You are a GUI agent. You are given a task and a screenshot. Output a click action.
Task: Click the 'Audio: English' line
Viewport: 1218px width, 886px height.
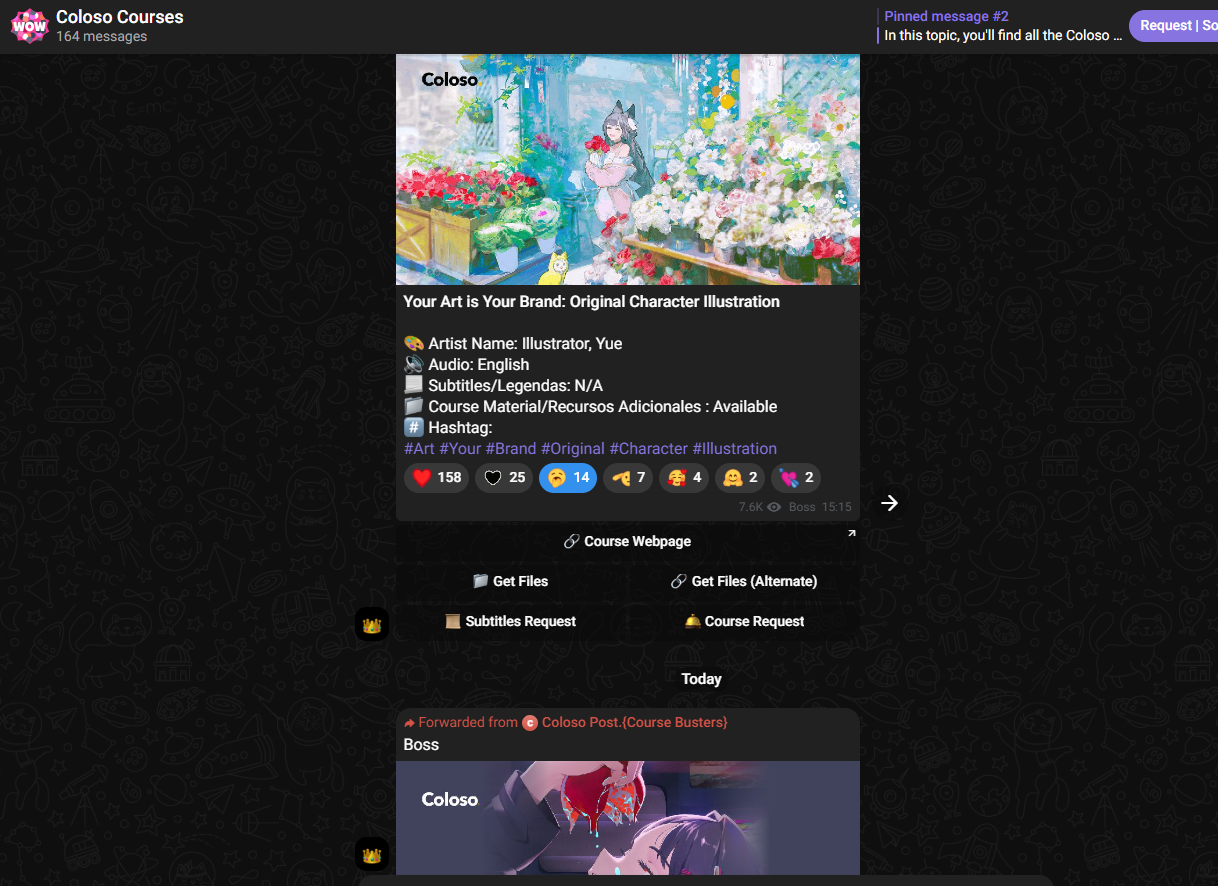pos(467,365)
